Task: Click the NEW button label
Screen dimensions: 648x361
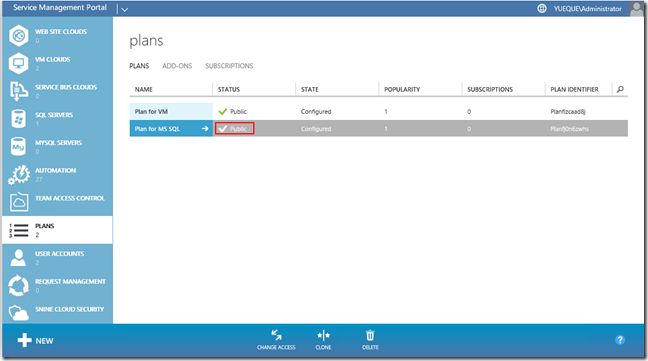Action: click(44, 341)
